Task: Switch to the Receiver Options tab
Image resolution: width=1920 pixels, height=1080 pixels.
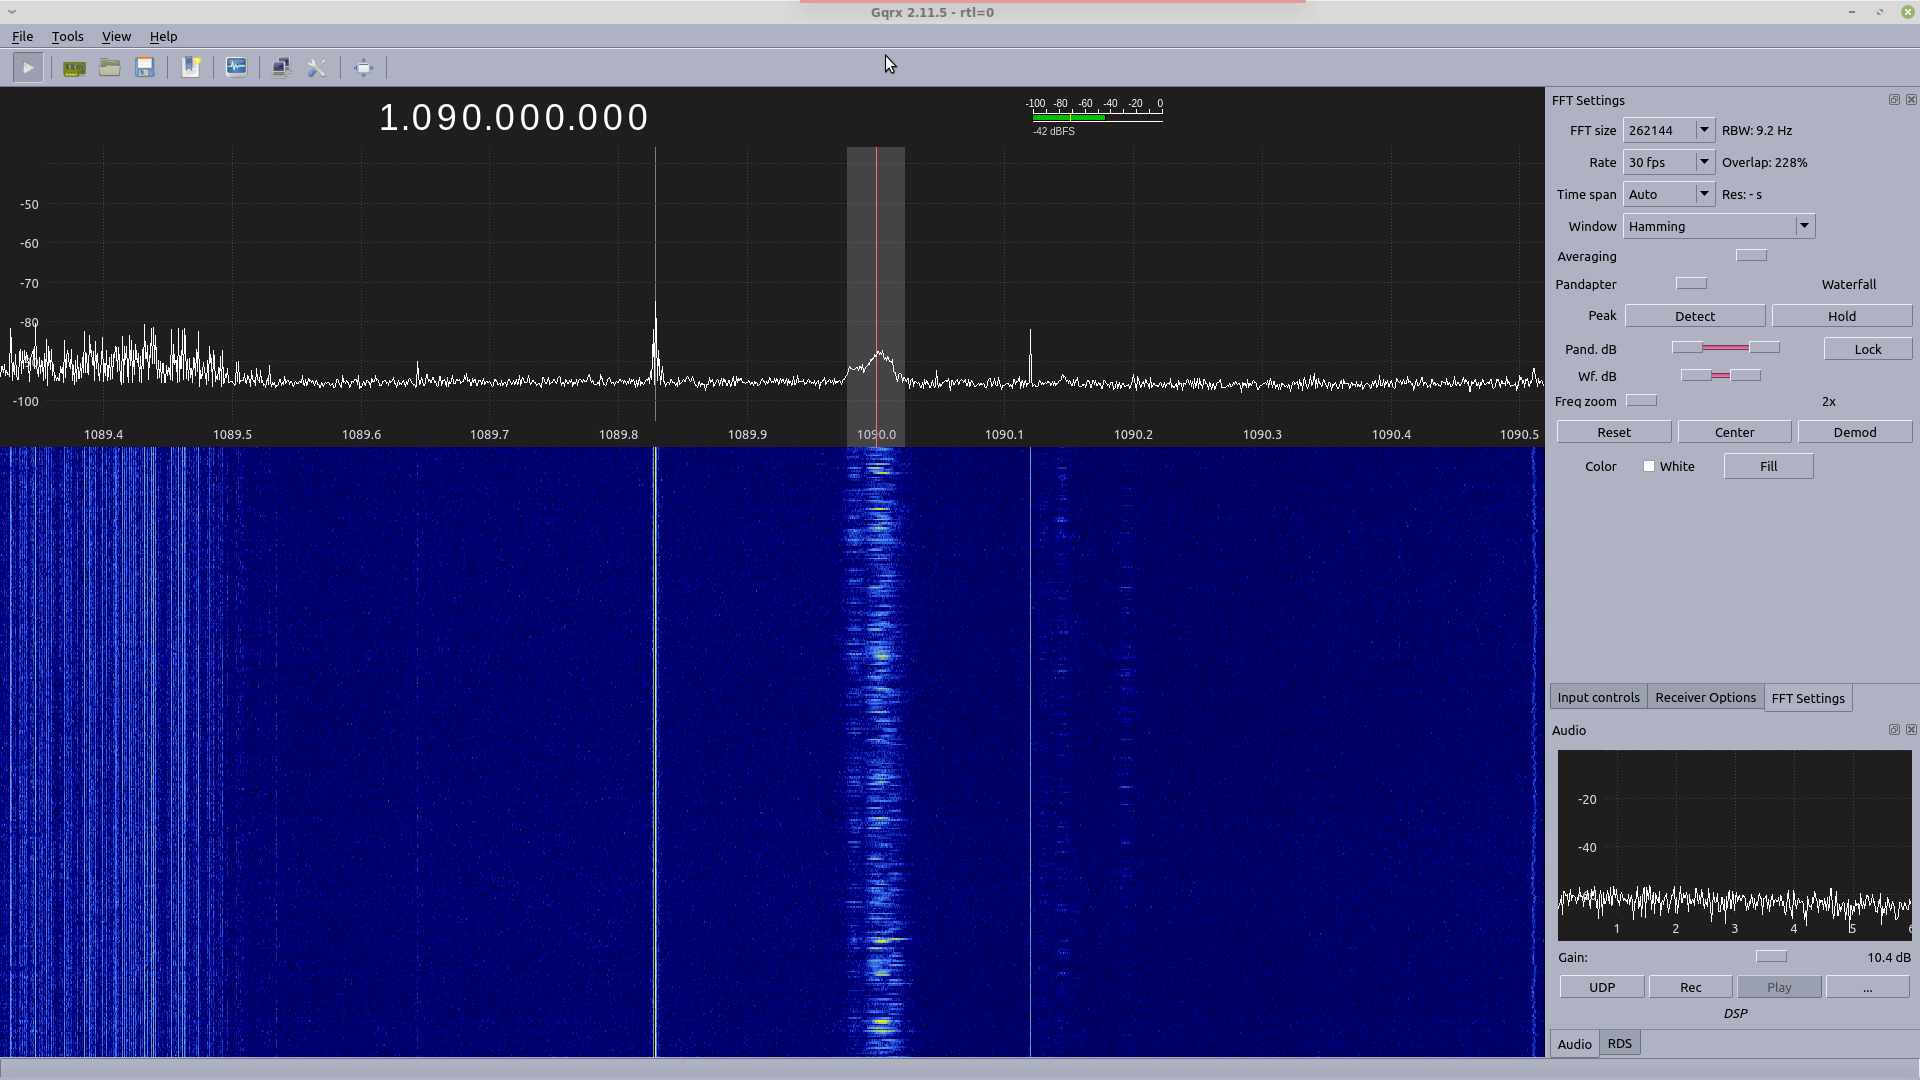Action: pyautogui.click(x=1705, y=698)
